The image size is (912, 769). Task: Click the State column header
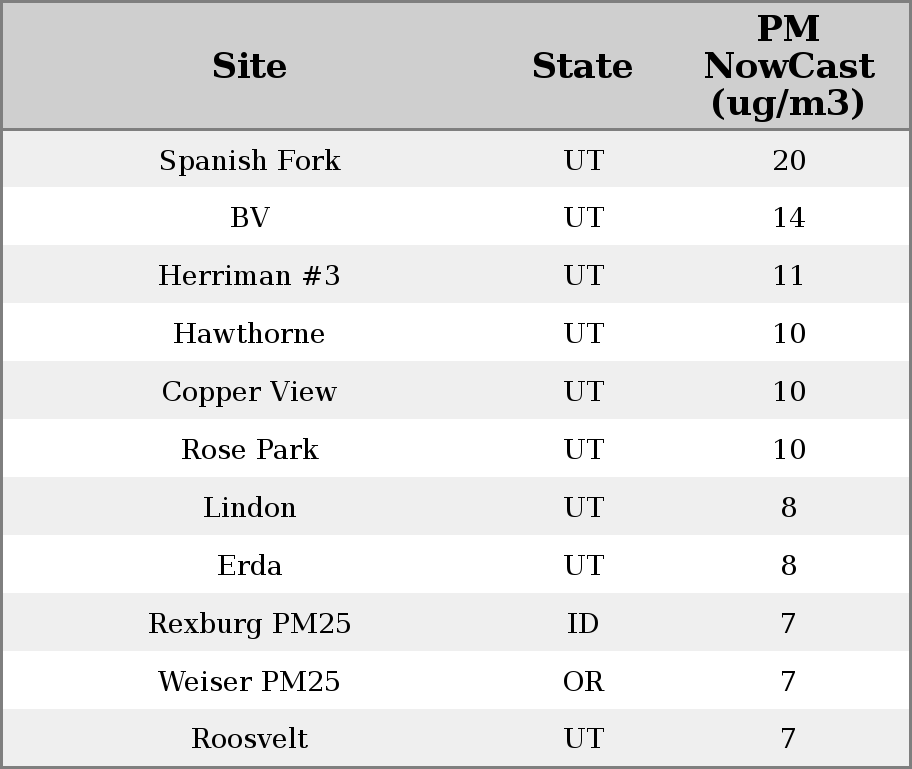pyautogui.click(x=582, y=66)
